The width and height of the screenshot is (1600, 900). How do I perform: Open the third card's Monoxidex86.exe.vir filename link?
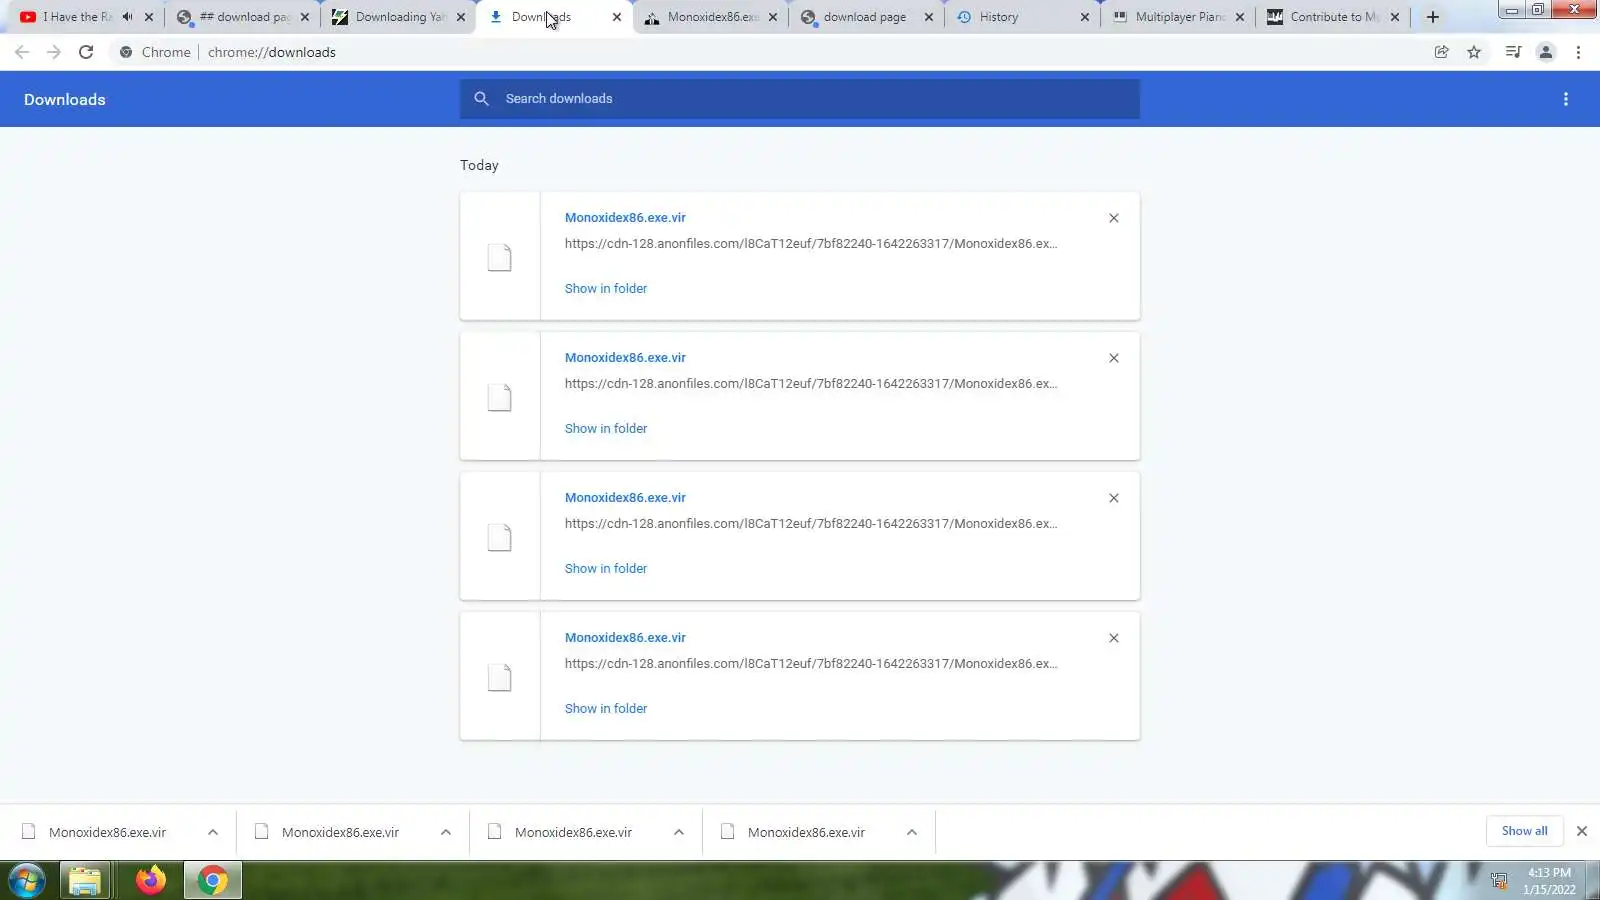click(625, 497)
